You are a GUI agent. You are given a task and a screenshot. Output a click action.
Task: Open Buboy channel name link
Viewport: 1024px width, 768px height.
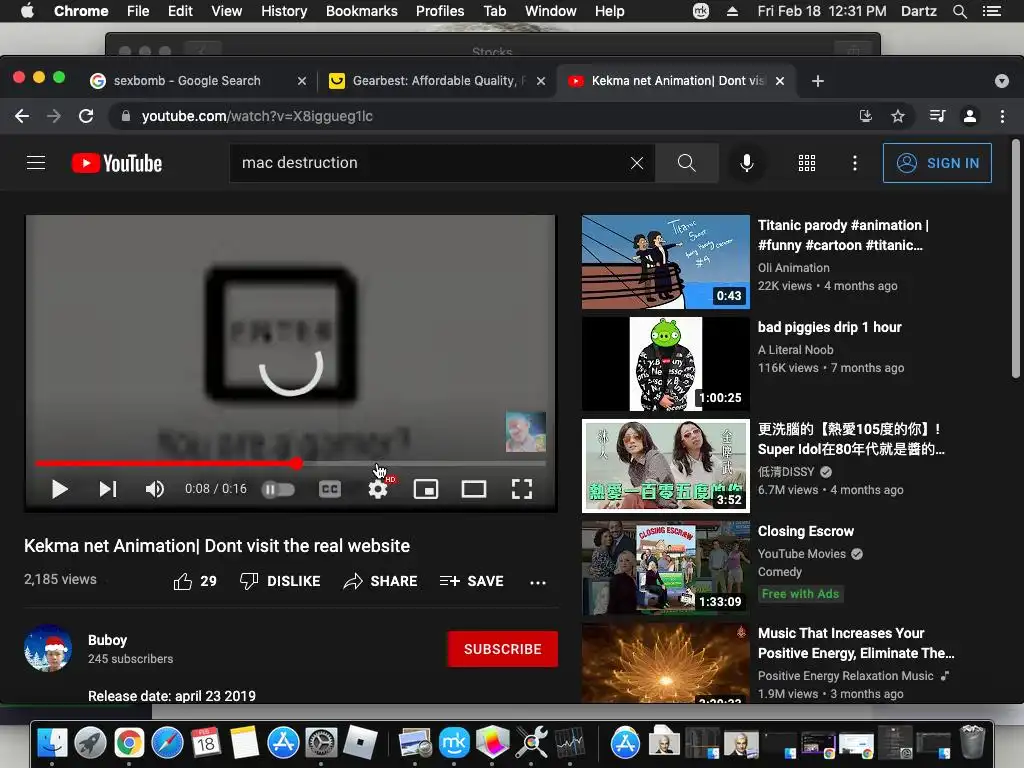tap(107, 640)
